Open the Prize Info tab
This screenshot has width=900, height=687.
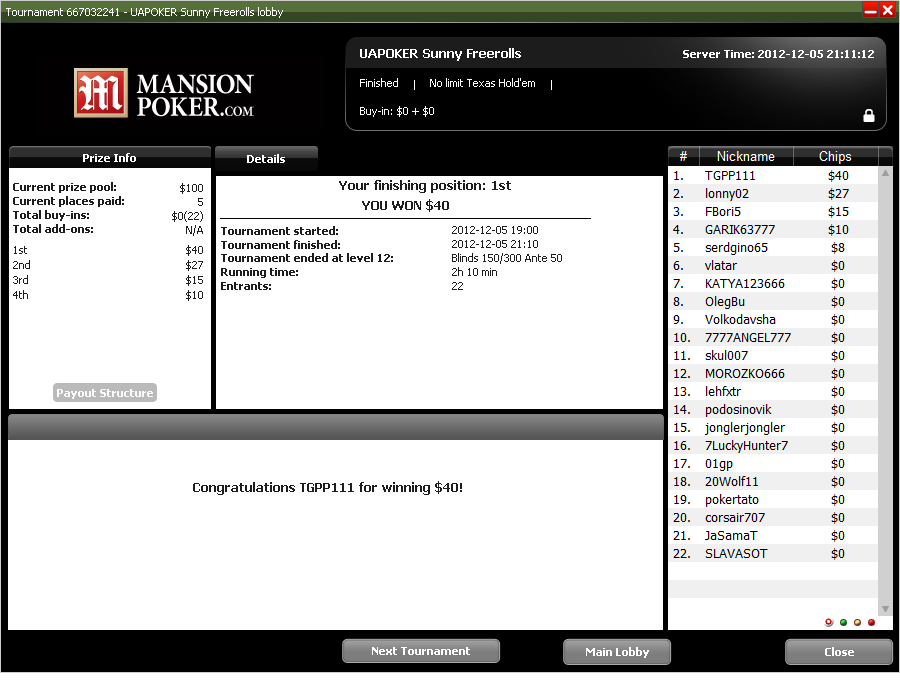tap(110, 158)
